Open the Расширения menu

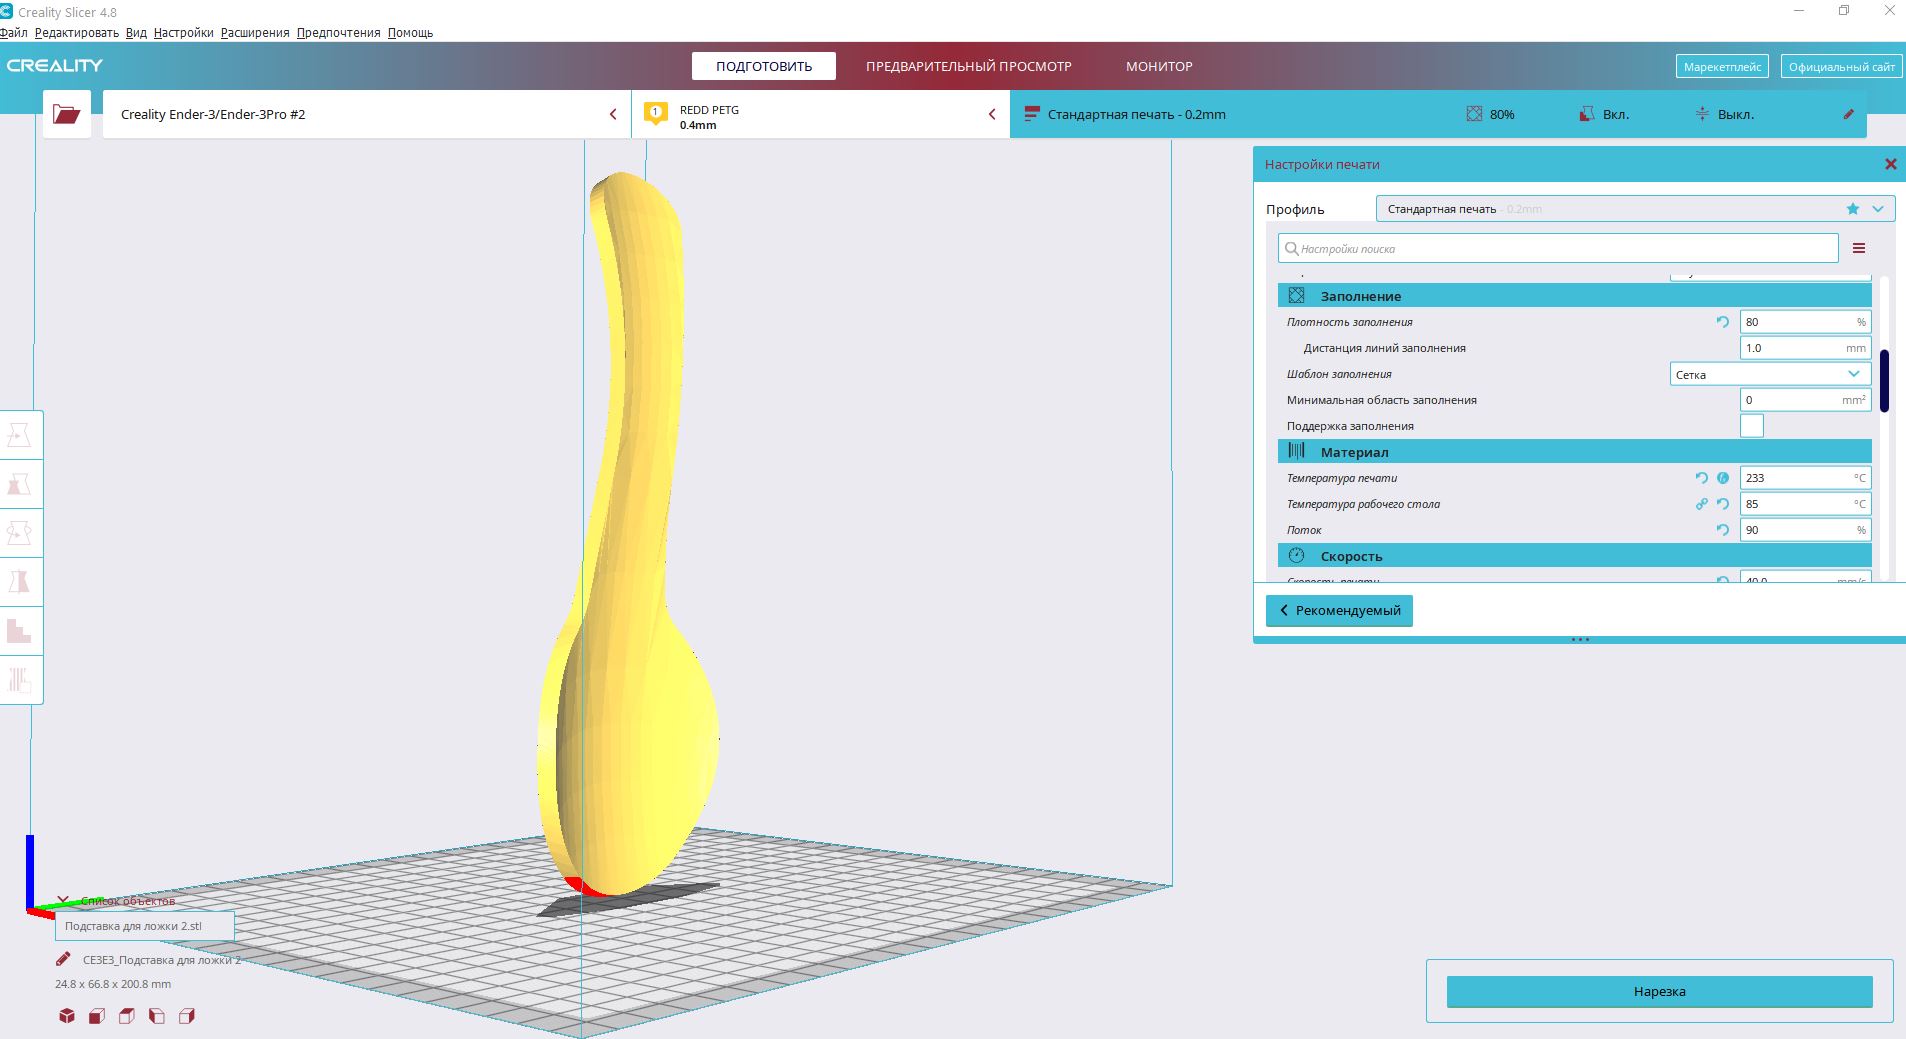pyautogui.click(x=255, y=33)
